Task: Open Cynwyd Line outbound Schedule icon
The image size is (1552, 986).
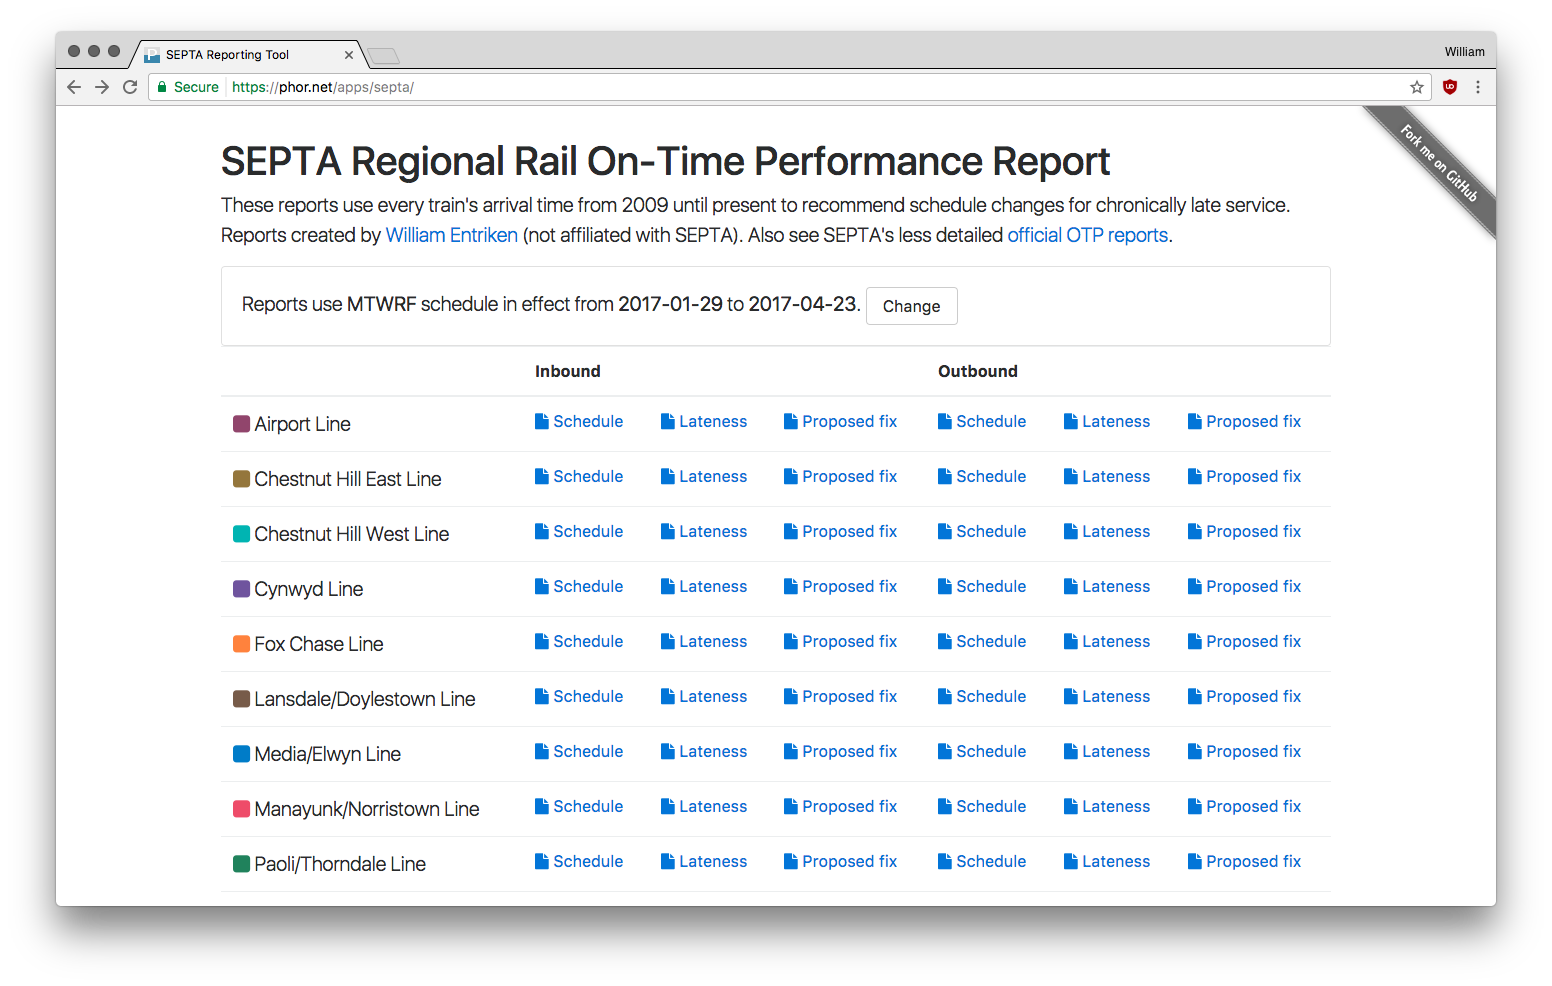Action: tap(945, 587)
